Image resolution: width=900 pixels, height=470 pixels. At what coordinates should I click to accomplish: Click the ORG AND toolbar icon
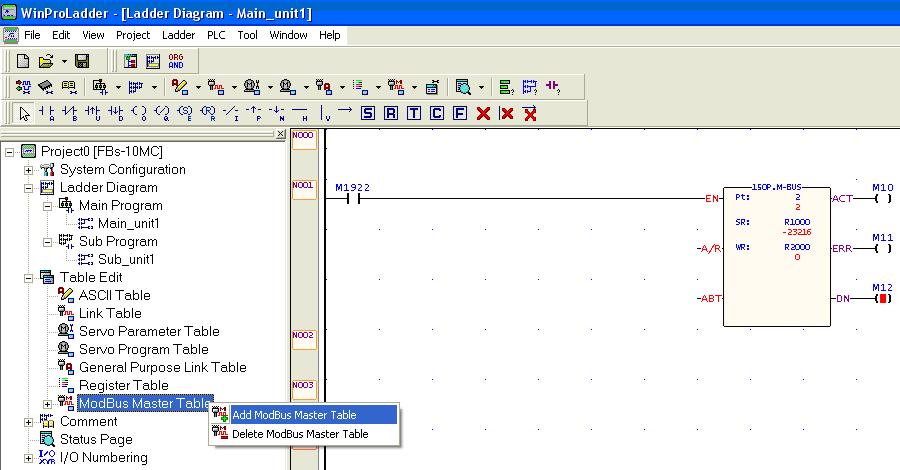[176, 61]
